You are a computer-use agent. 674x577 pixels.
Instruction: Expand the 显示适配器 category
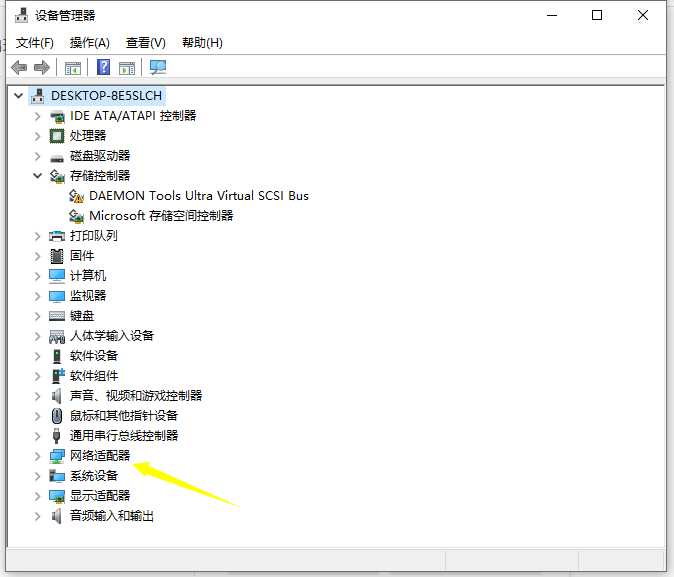pos(38,496)
